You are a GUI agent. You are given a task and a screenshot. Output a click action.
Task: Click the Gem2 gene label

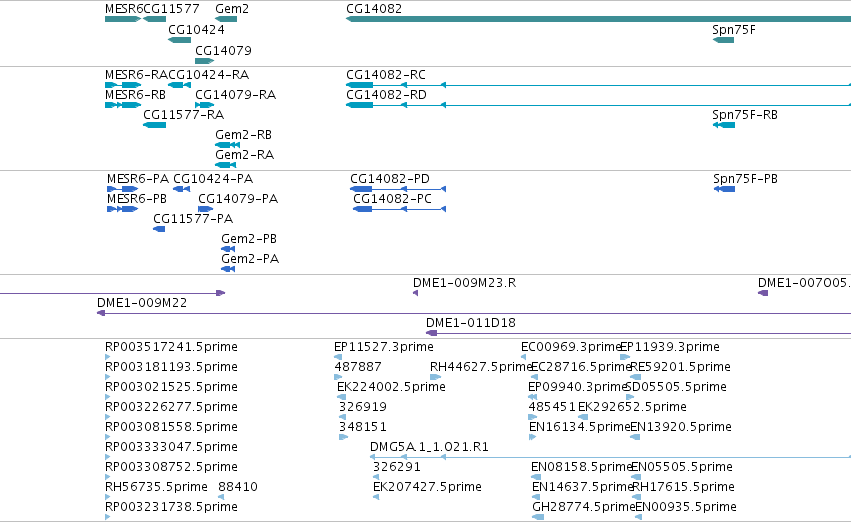[232, 9]
